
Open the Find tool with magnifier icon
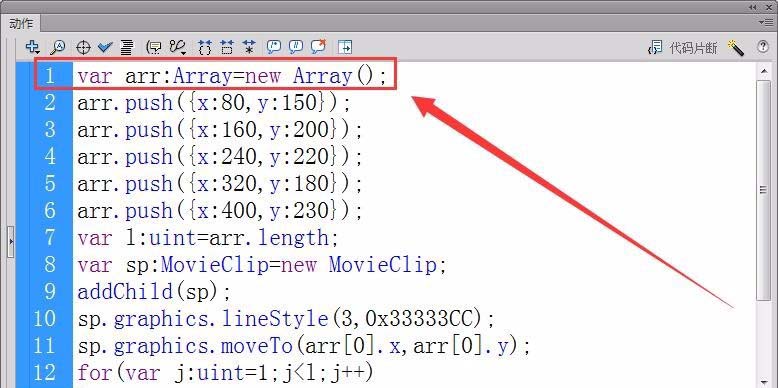(58, 47)
